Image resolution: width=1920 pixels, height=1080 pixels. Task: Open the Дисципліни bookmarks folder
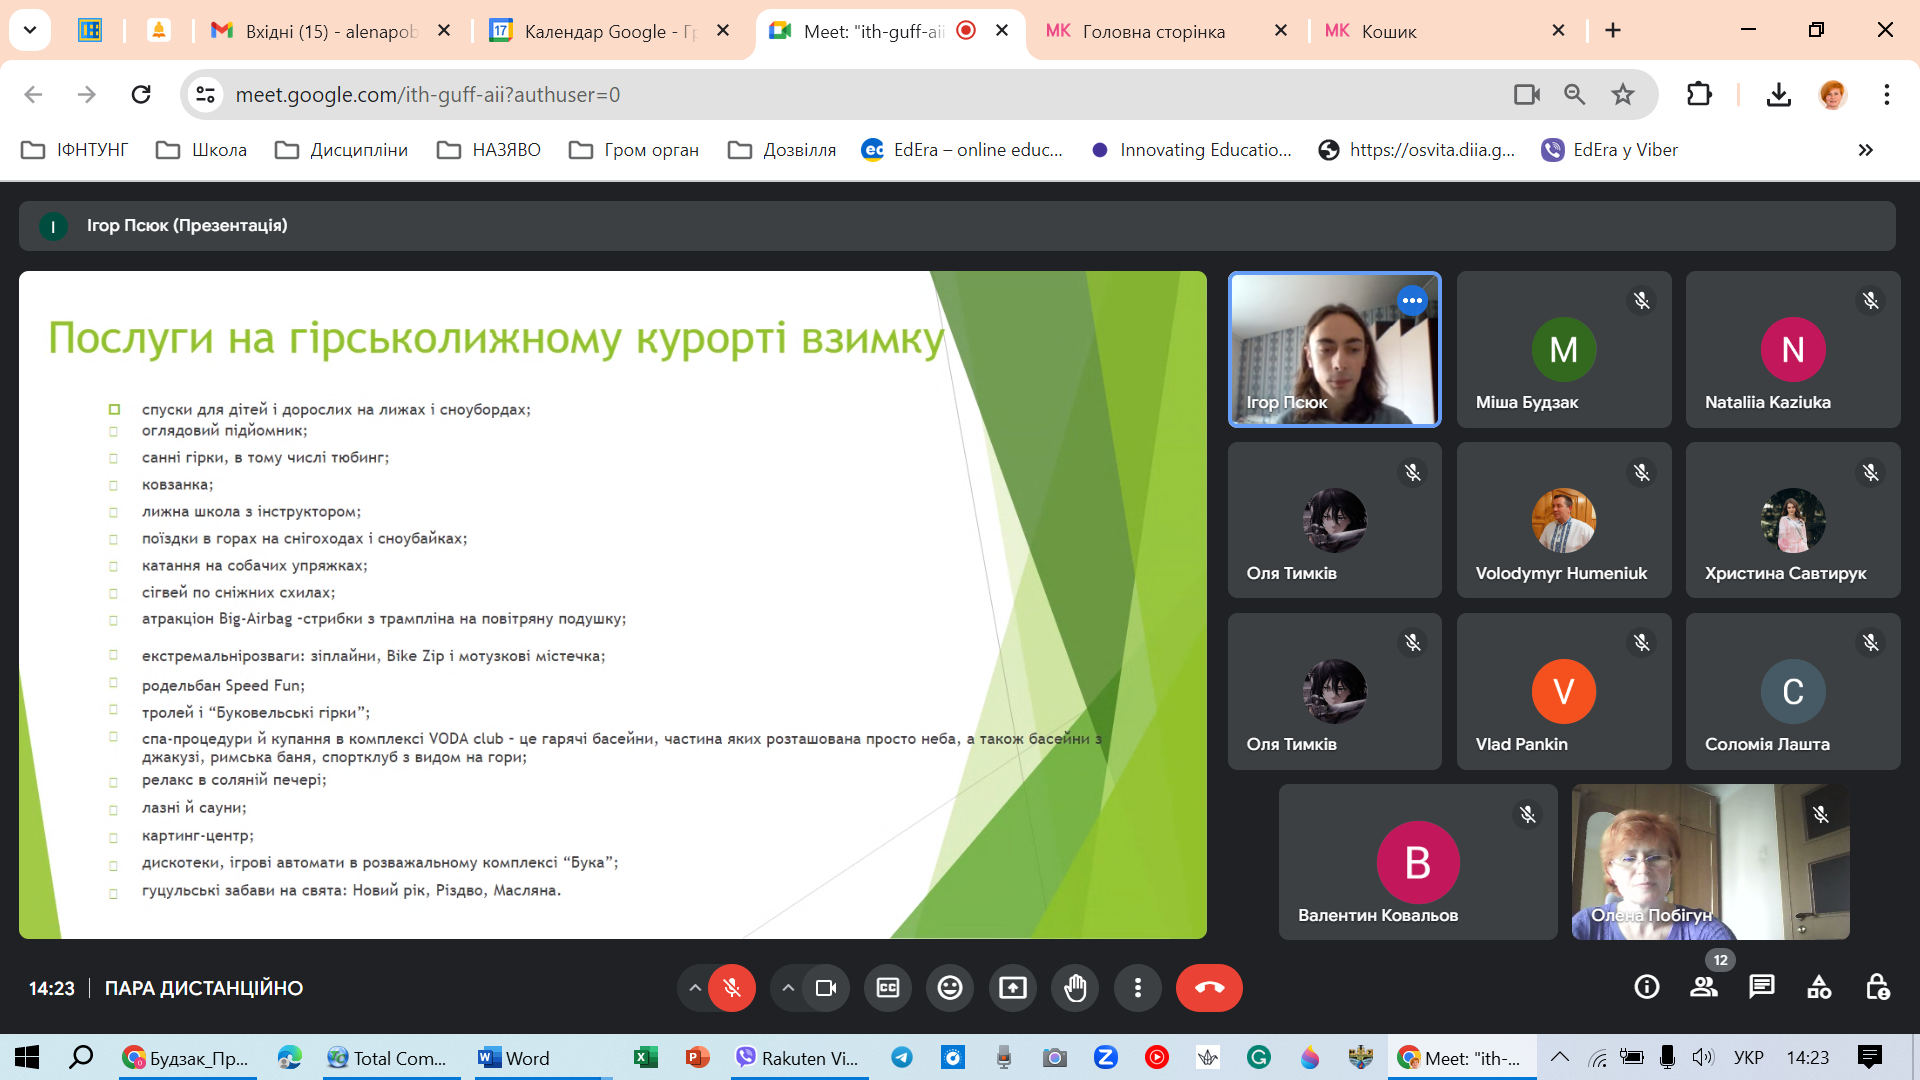342,150
